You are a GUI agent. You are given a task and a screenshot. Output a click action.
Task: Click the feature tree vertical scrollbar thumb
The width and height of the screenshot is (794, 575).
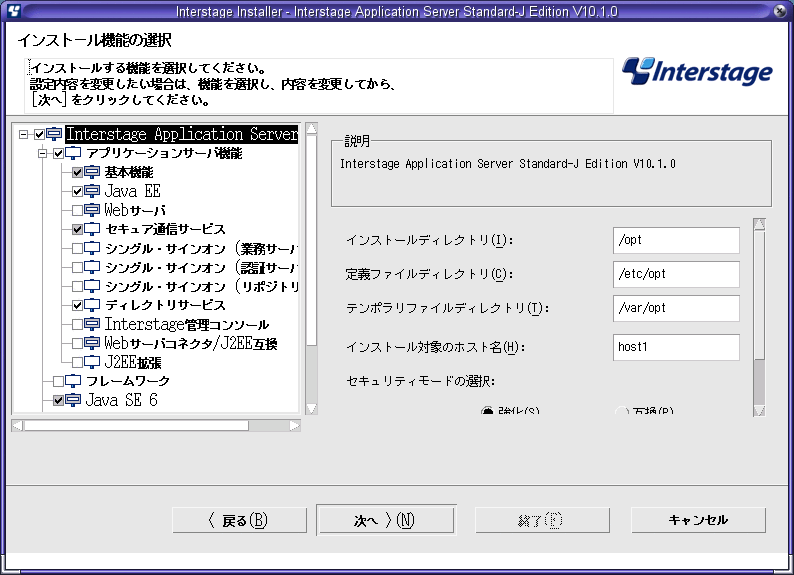pyautogui.click(x=312, y=240)
